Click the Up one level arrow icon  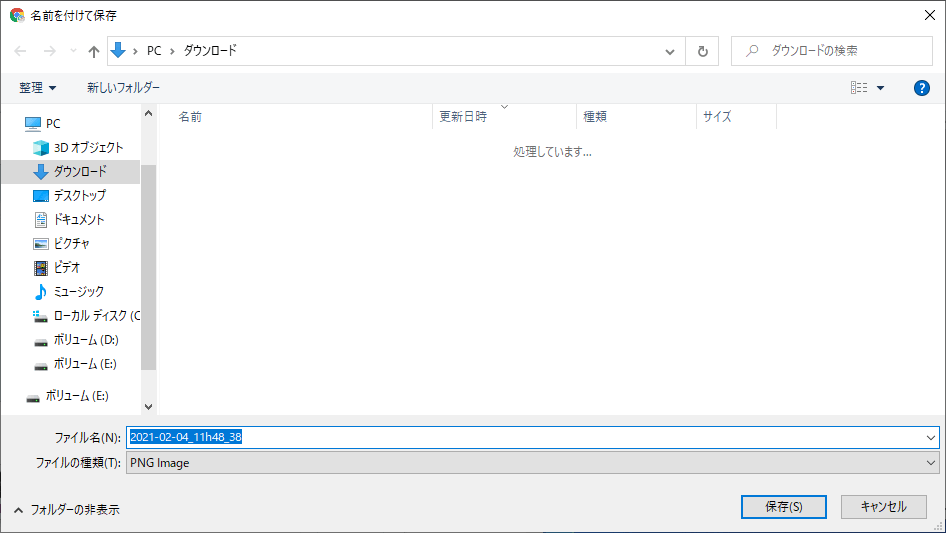pos(94,51)
